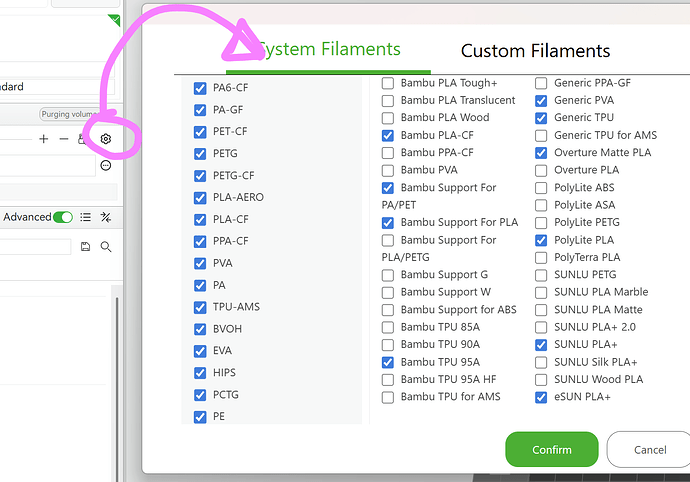
Task: Switch to System Filaments tab
Action: (328, 49)
